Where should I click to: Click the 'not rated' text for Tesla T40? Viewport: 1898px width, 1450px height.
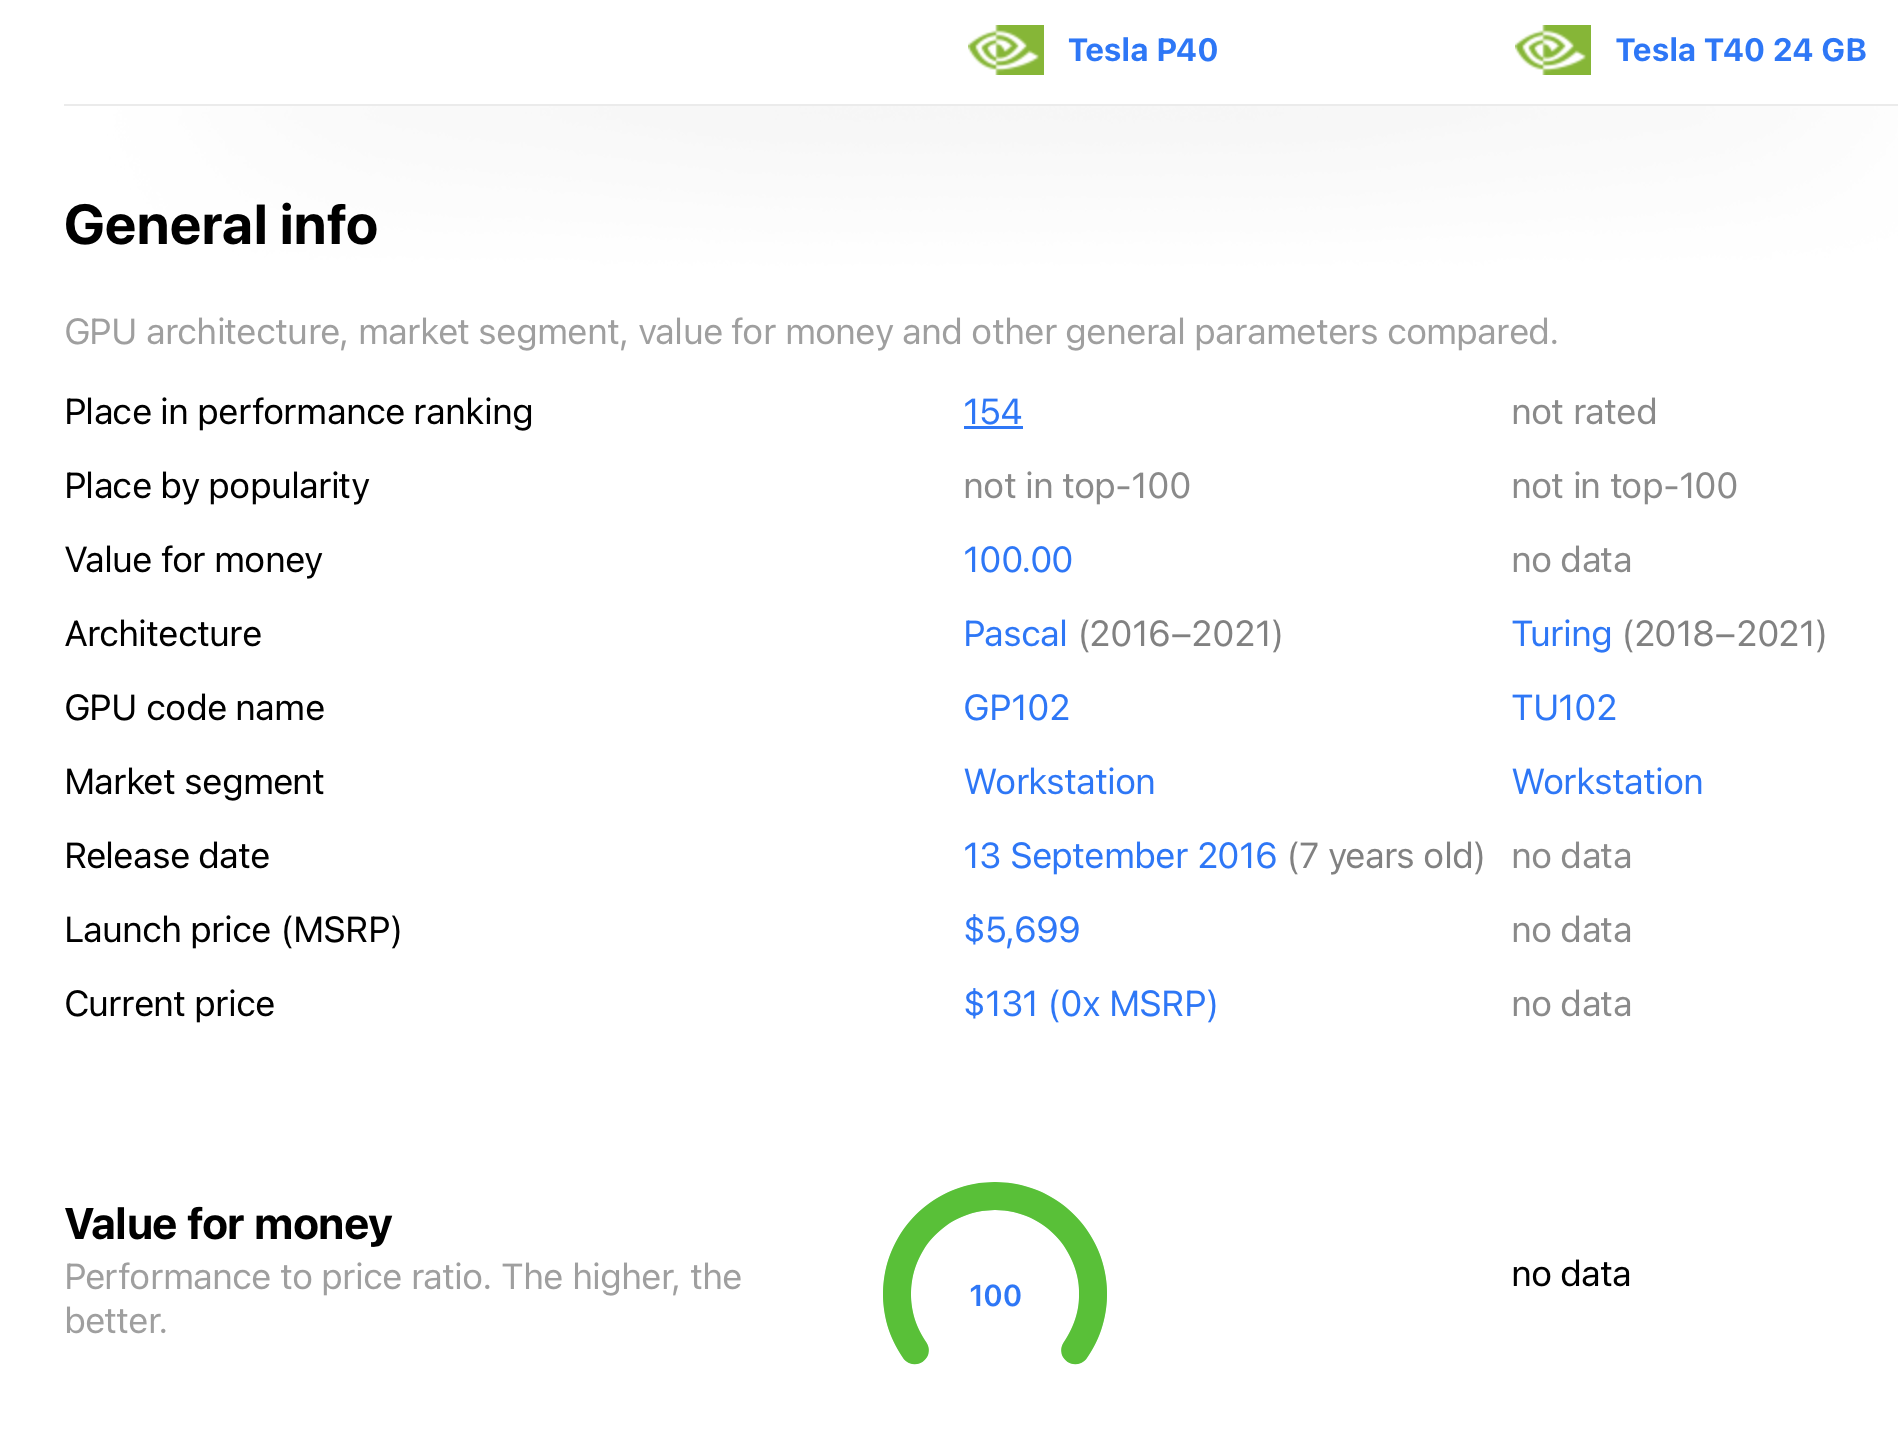click(1584, 412)
